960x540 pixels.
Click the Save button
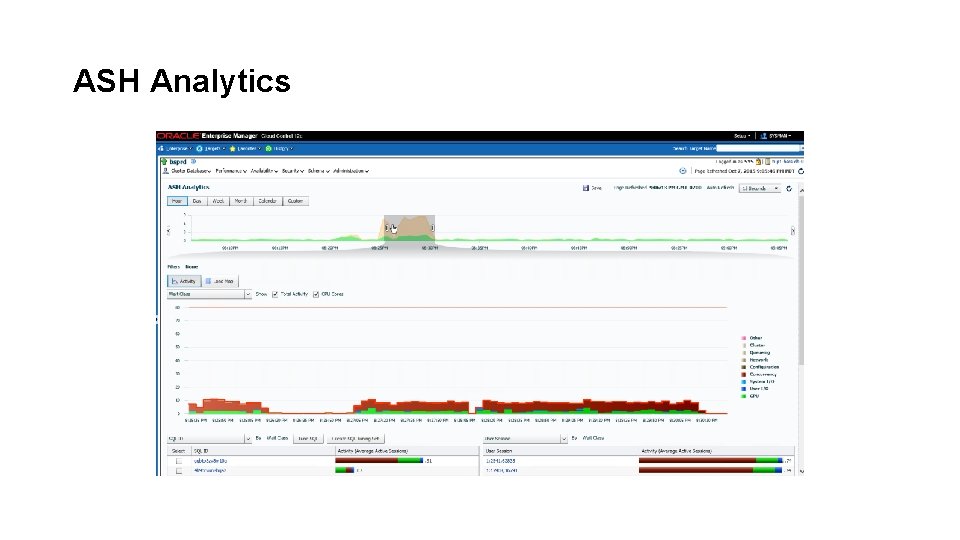592,188
